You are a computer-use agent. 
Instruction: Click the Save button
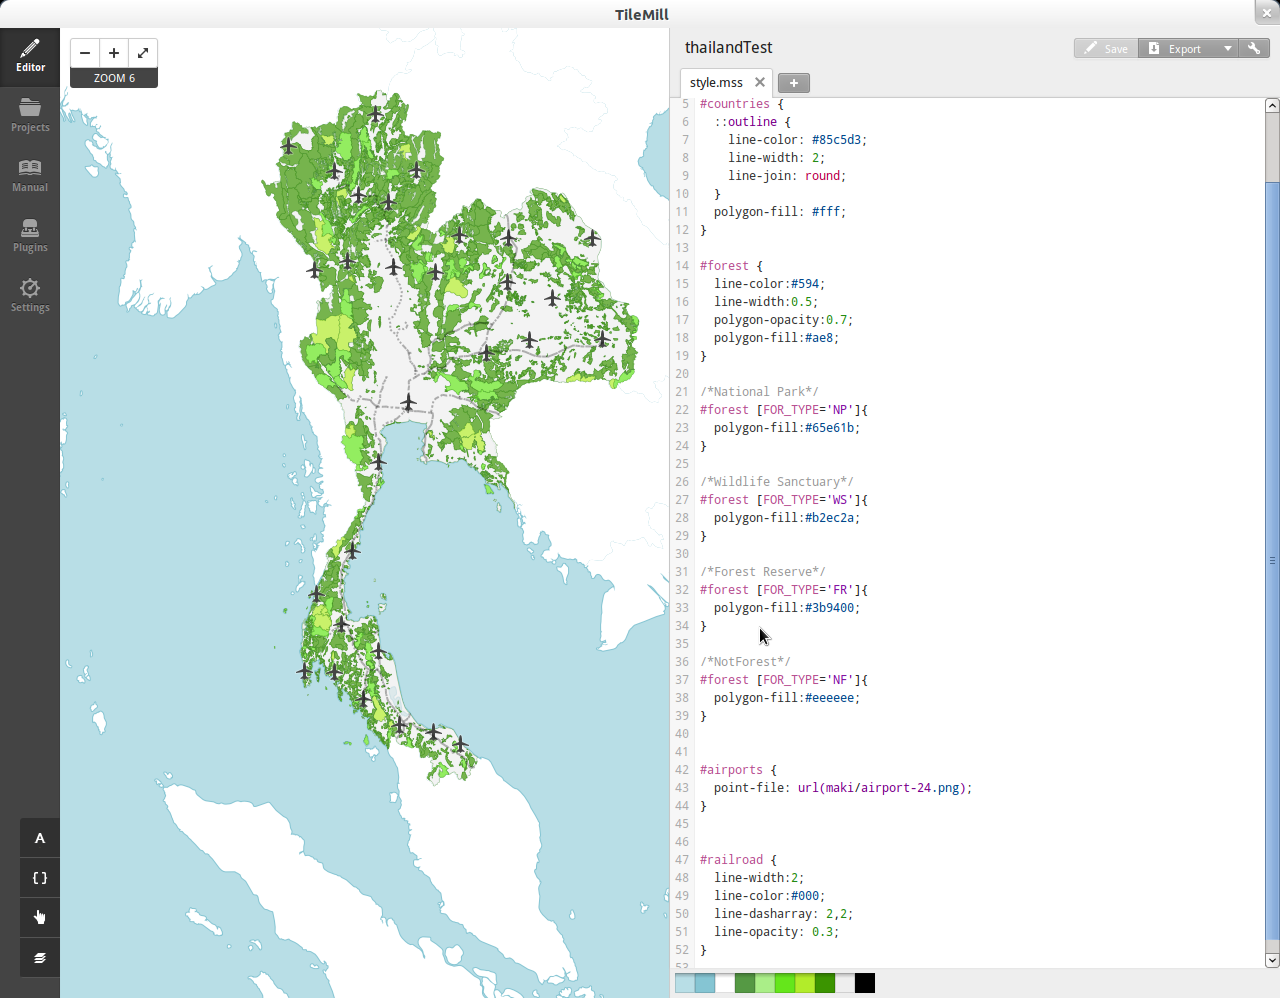click(x=1106, y=48)
